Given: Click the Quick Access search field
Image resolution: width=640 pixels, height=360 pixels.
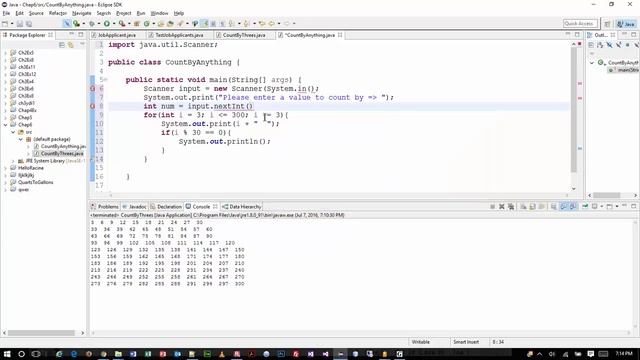Looking at the screenshot, I should [x=580, y=24].
